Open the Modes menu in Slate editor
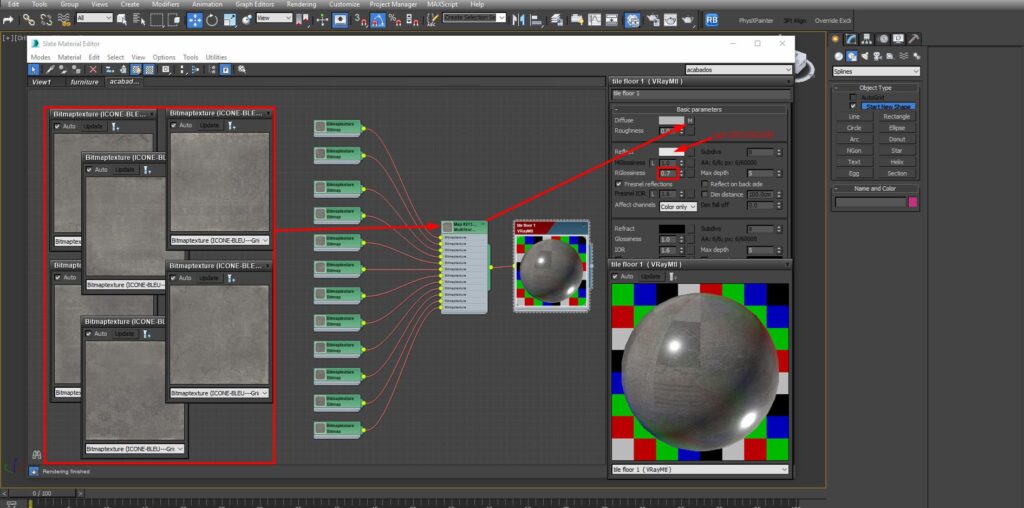Image resolution: width=1024 pixels, height=508 pixels. 40,57
